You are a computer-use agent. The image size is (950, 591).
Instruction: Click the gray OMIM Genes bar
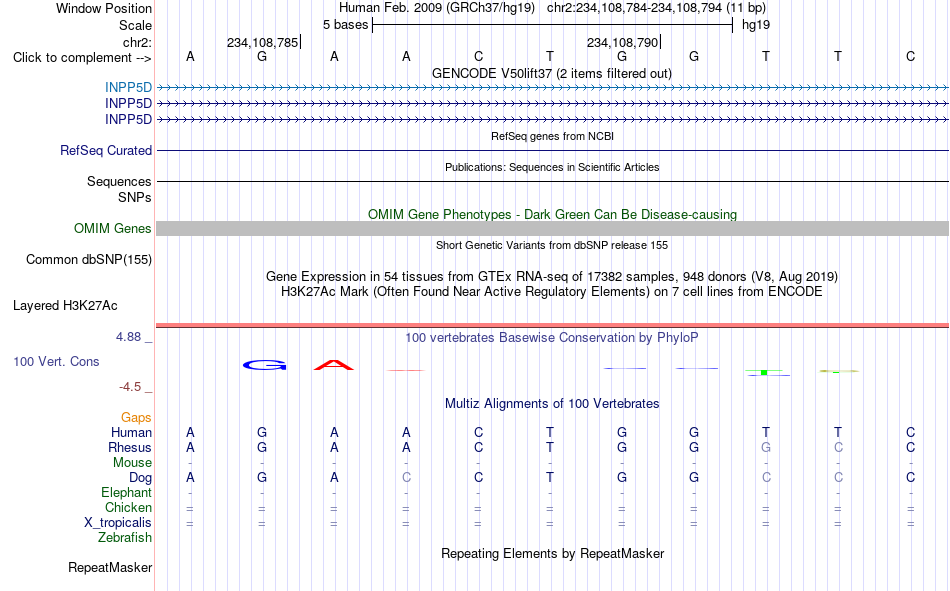[552, 229]
